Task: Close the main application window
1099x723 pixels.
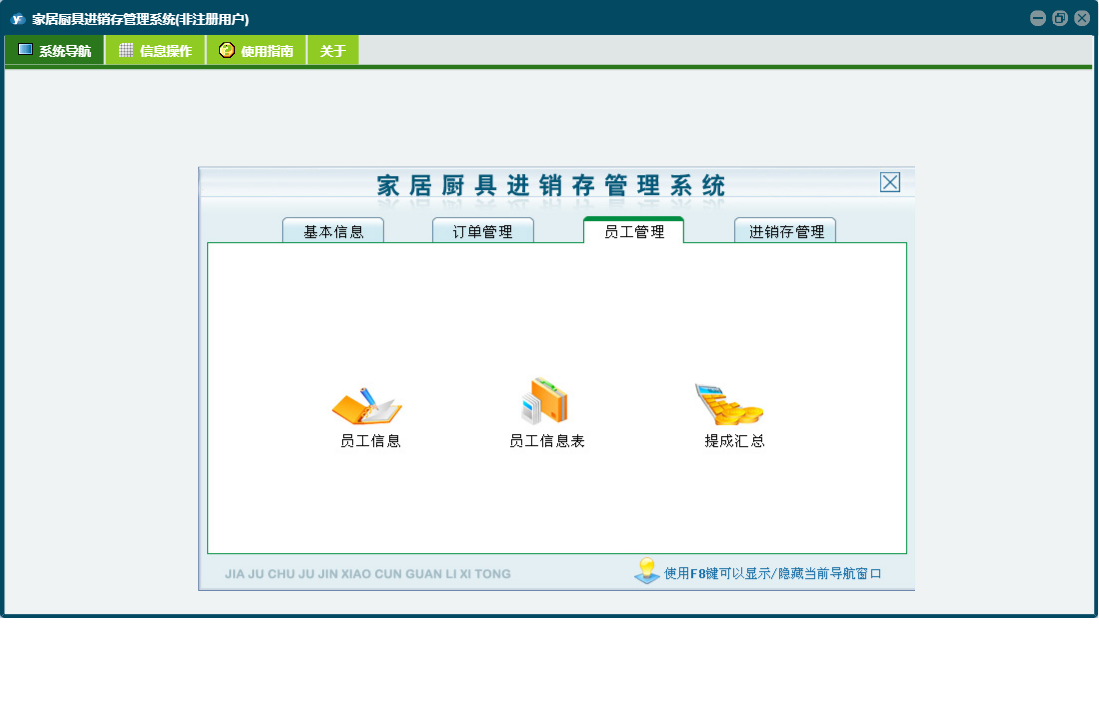Action: (1082, 18)
